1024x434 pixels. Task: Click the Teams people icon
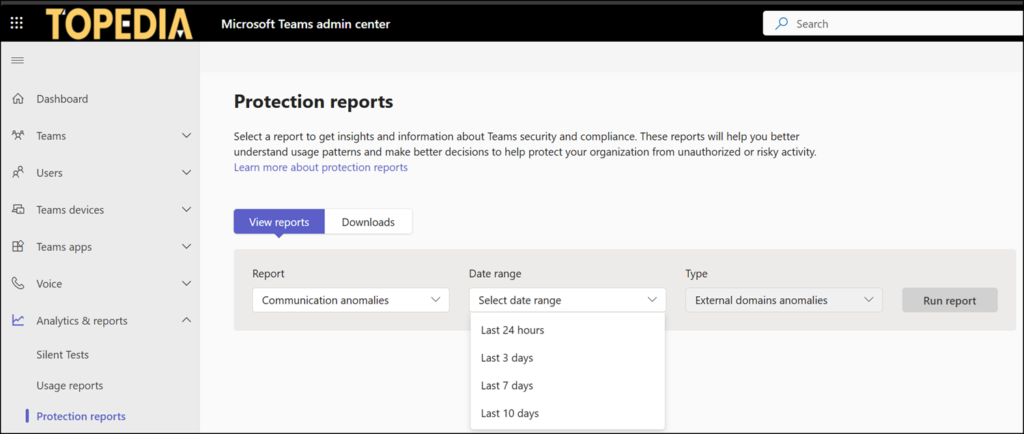point(18,136)
